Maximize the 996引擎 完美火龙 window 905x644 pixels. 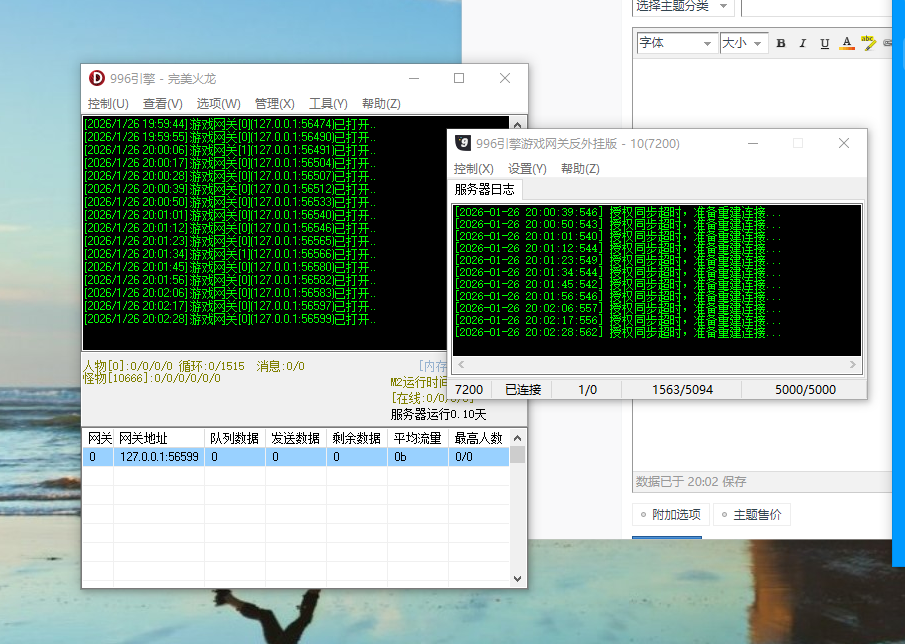point(459,78)
